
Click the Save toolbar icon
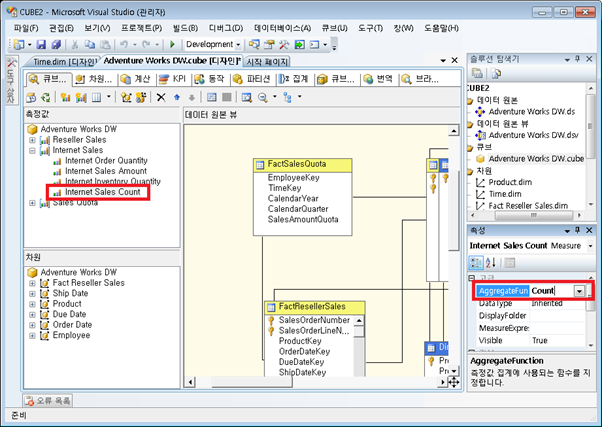point(41,45)
